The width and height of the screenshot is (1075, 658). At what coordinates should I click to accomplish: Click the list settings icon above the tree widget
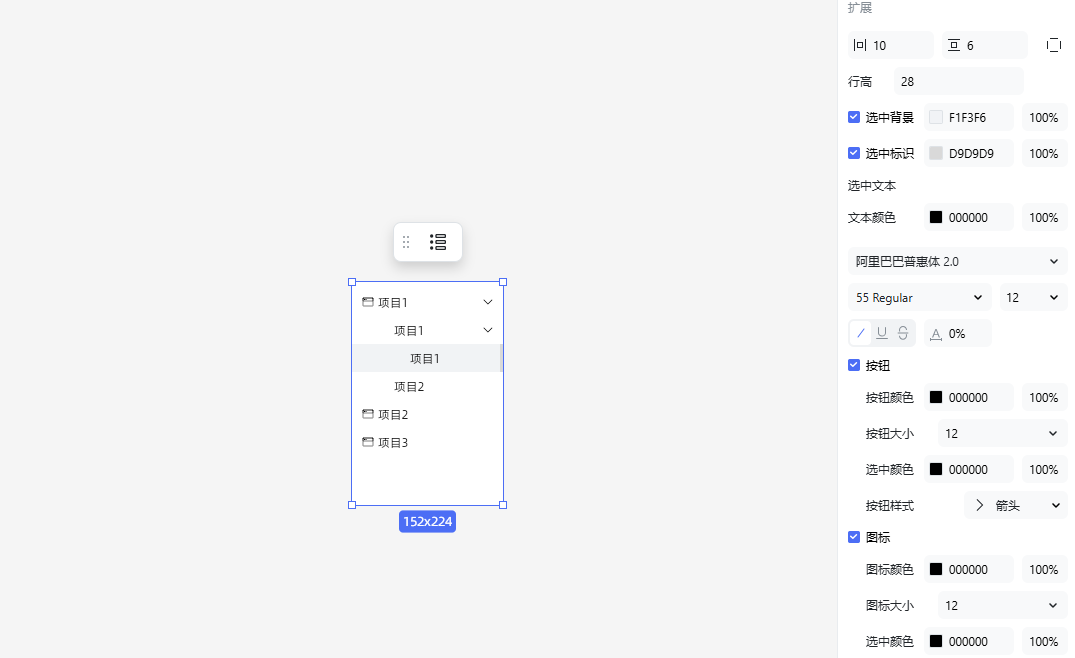pyautogui.click(x=438, y=241)
